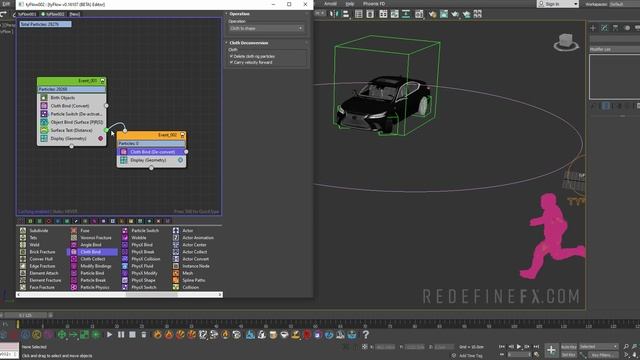
Task: Collapse the Cloth Deconversion rollout
Action: (249, 43)
